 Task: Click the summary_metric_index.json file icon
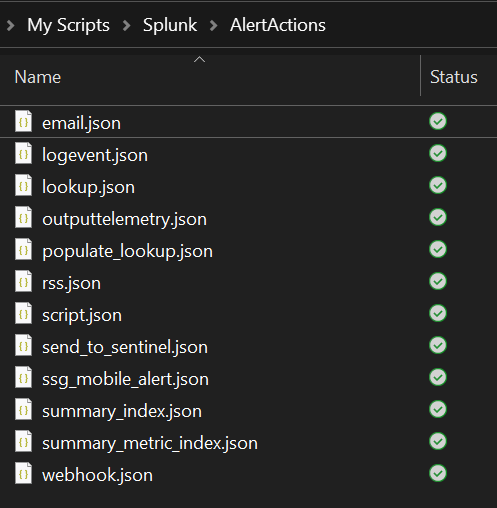23,441
